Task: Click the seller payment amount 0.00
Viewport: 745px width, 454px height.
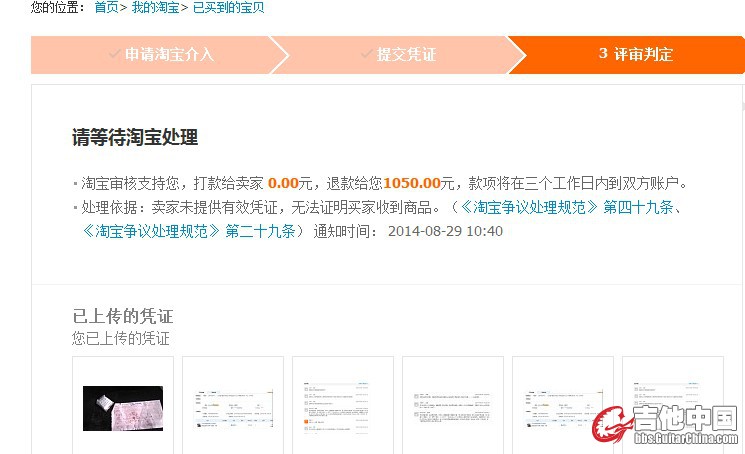Action: 283,183
